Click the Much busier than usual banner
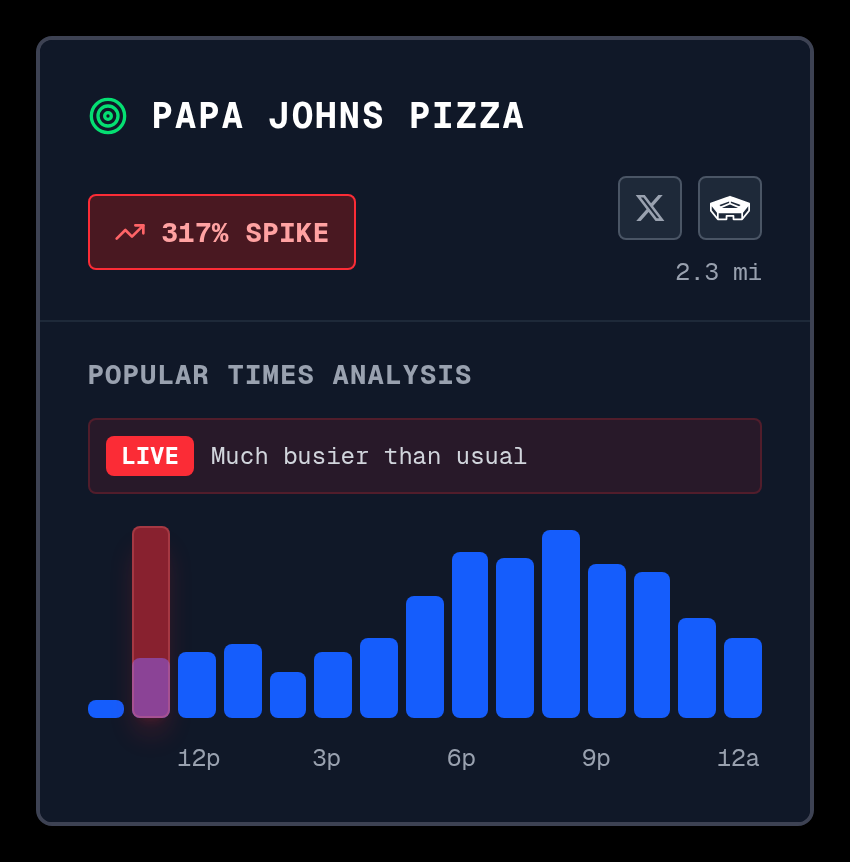The height and width of the screenshot is (862, 850). (424, 456)
